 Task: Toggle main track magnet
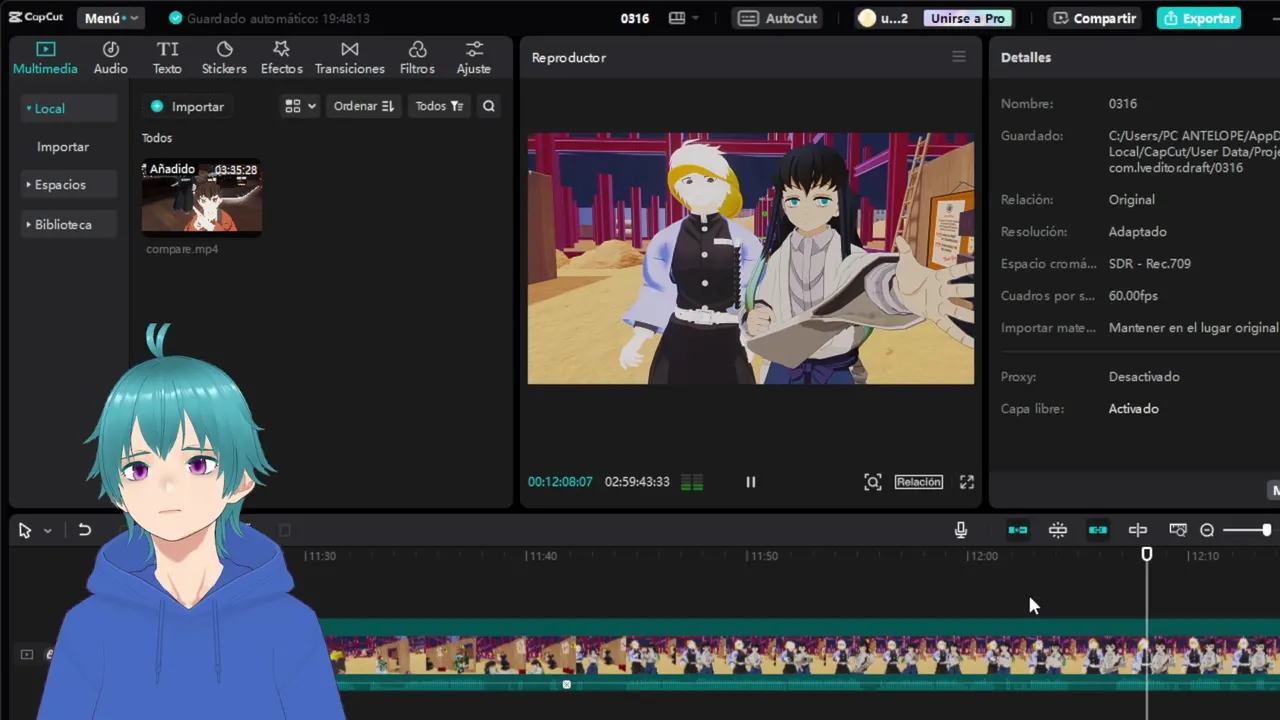point(1018,530)
